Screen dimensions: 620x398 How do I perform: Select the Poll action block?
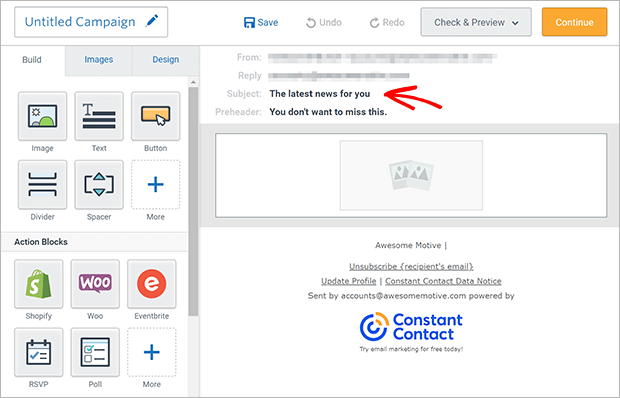click(x=95, y=352)
